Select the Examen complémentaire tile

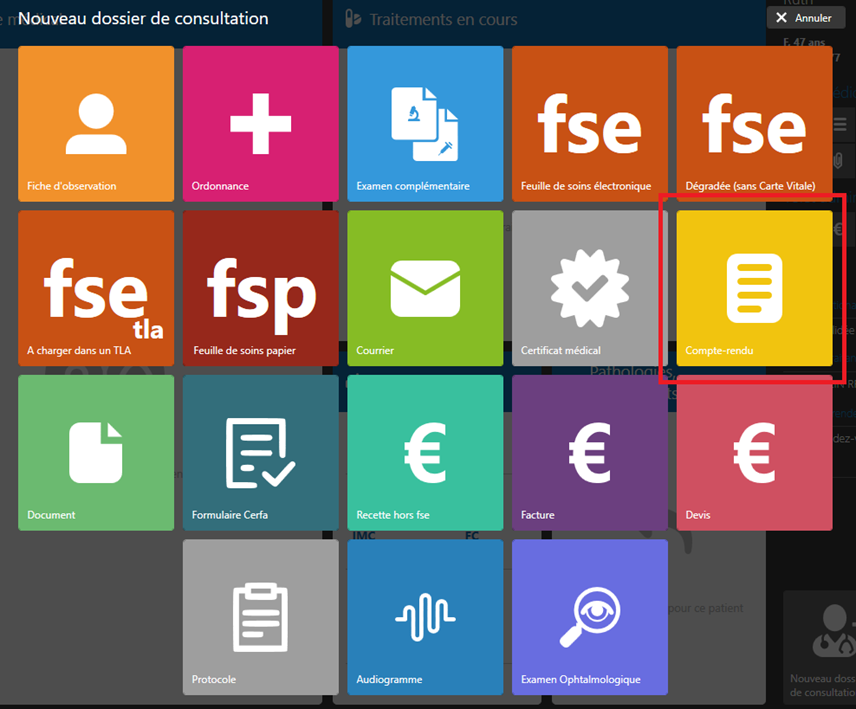(425, 124)
